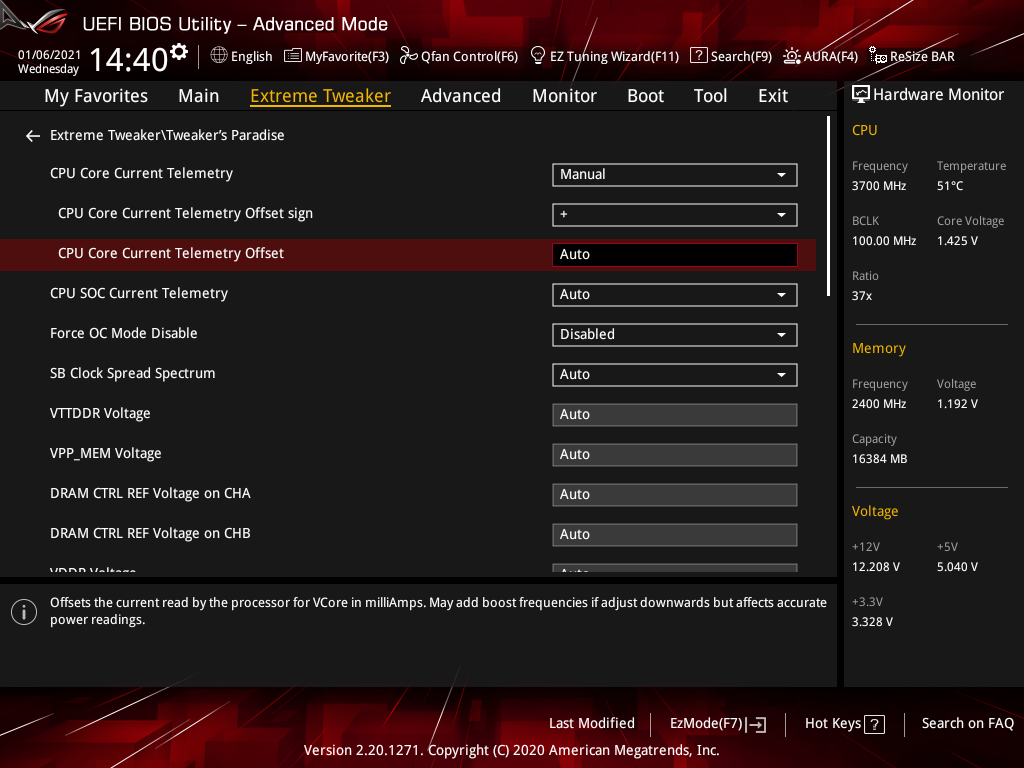Go to the Boot tab
1024x768 pixels.
[x=645, y=96]
